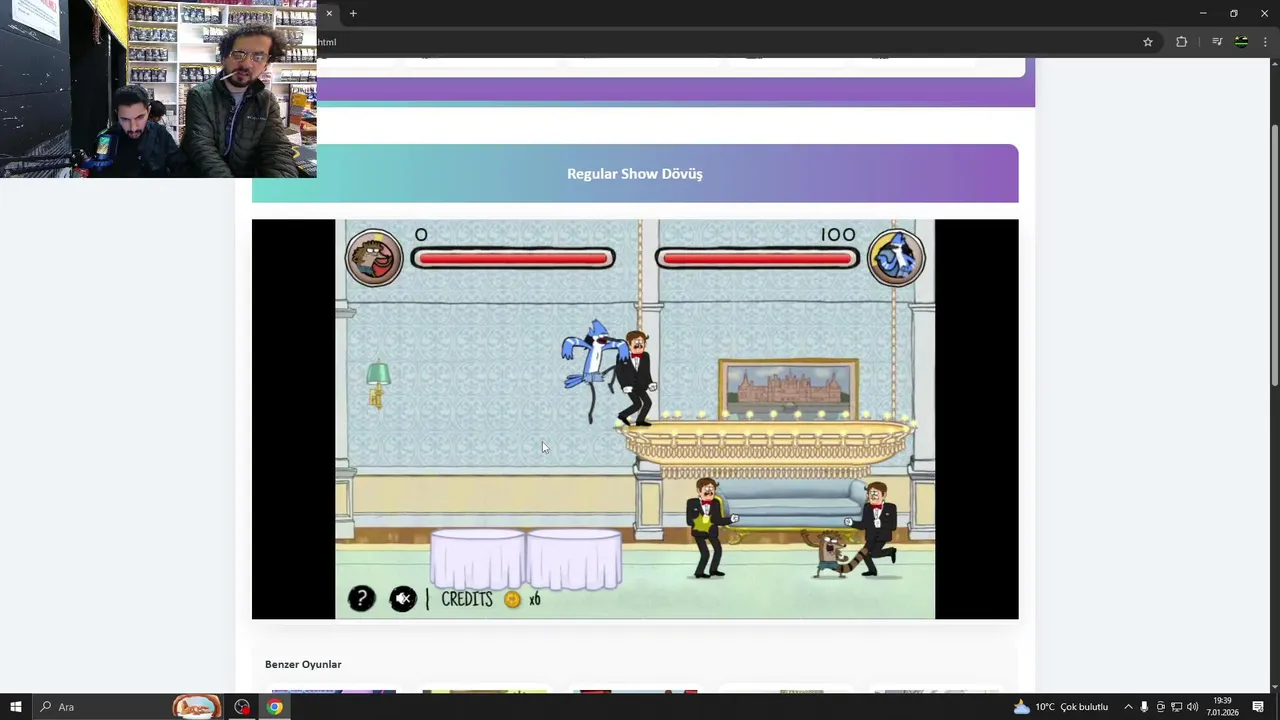The width and height of the screenshot is (1280, 720).
Task: Open the notification center icon
Action: [x=1258, y=707]
